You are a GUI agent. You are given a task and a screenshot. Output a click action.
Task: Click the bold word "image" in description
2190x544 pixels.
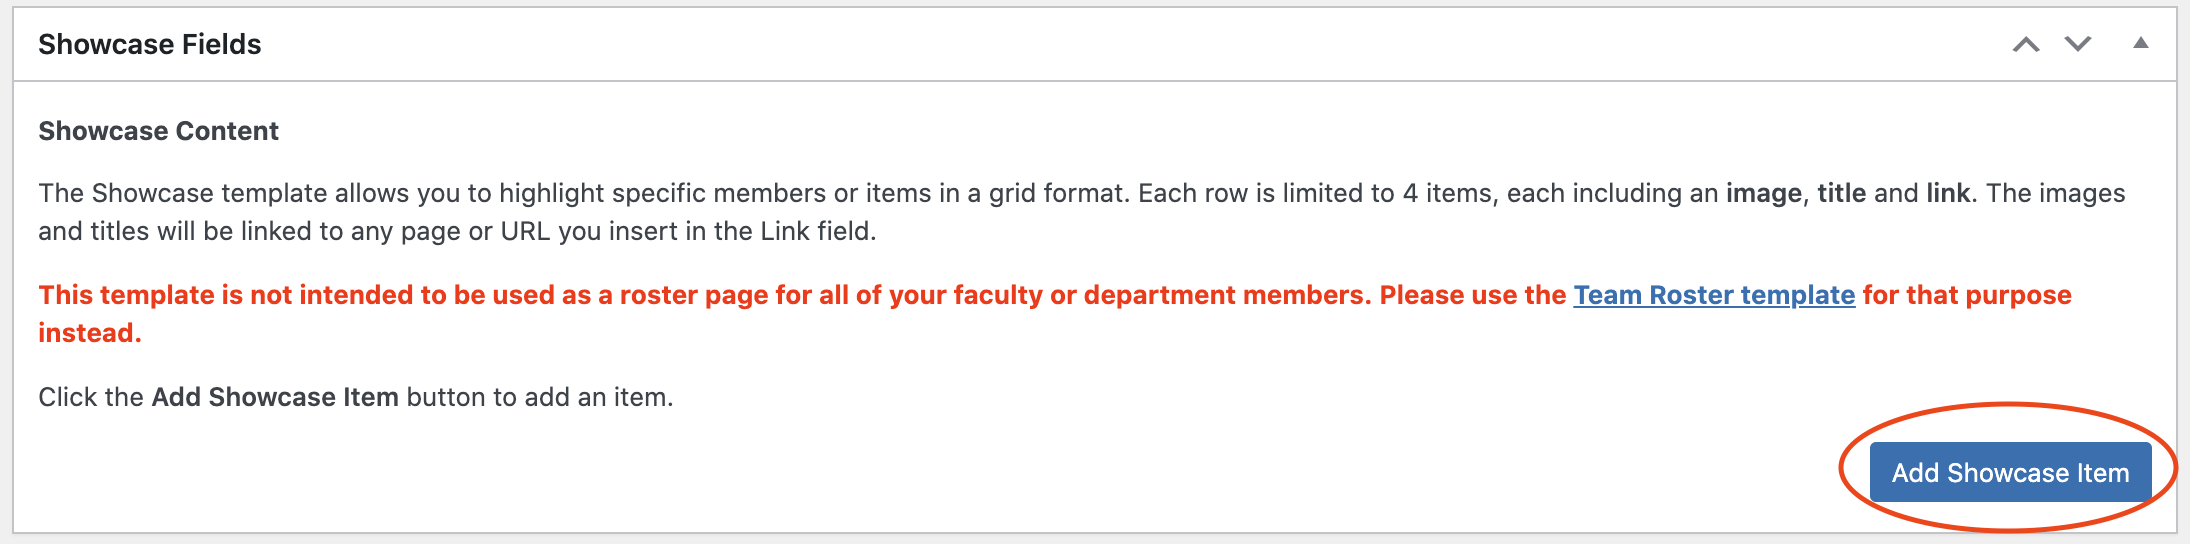(x=1764, y=193)
